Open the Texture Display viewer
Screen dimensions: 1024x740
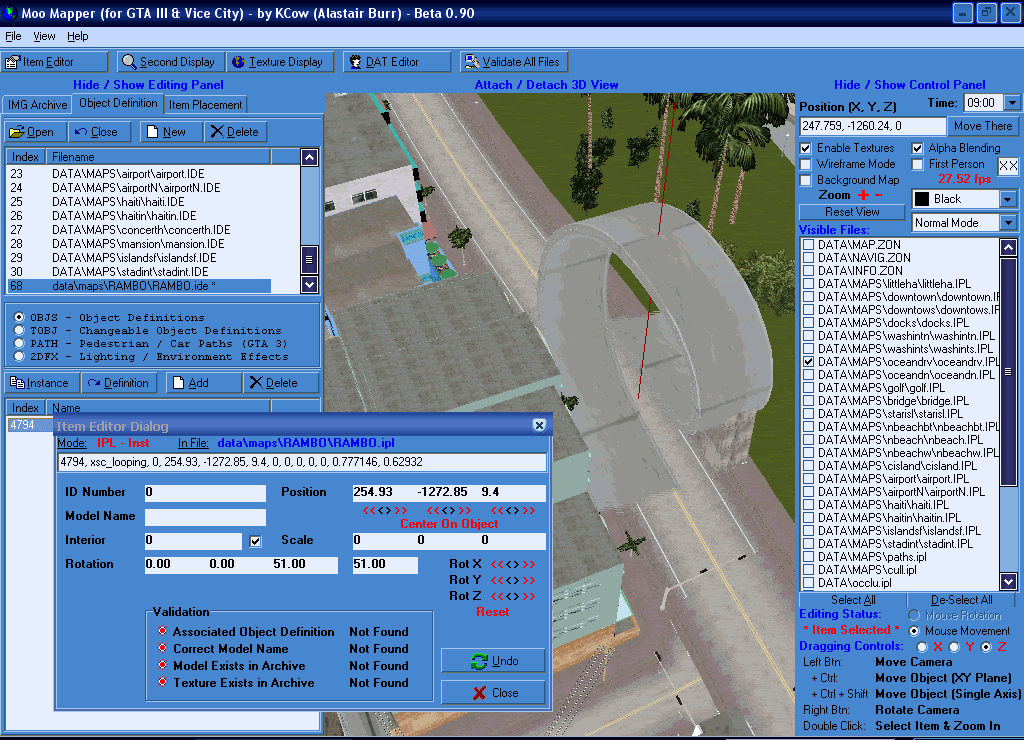point(280,62)
